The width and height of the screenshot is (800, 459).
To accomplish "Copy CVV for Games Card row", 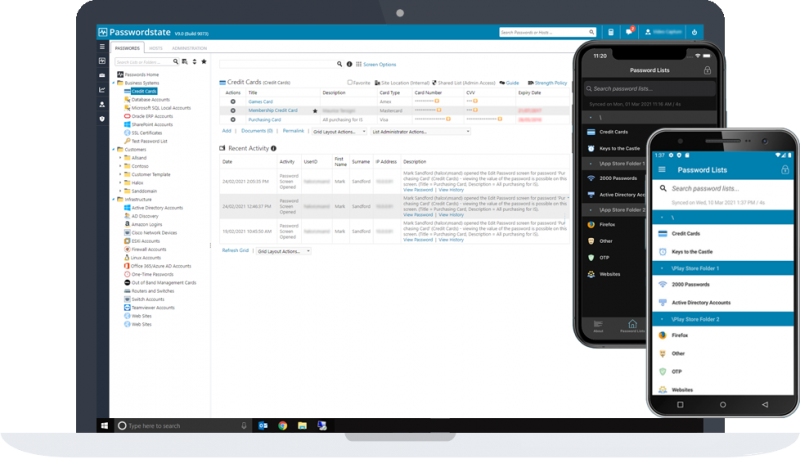I will click(x=475, y=101).
